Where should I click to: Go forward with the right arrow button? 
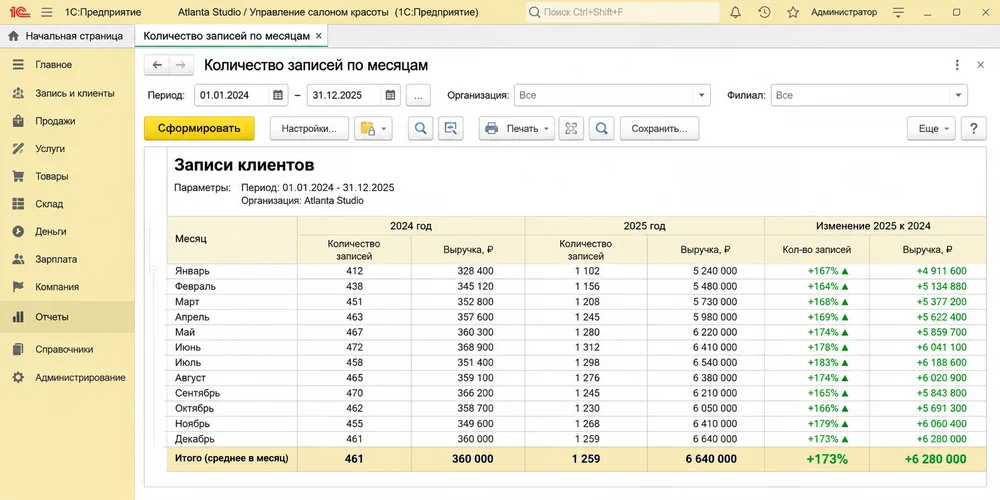point(180,65)
